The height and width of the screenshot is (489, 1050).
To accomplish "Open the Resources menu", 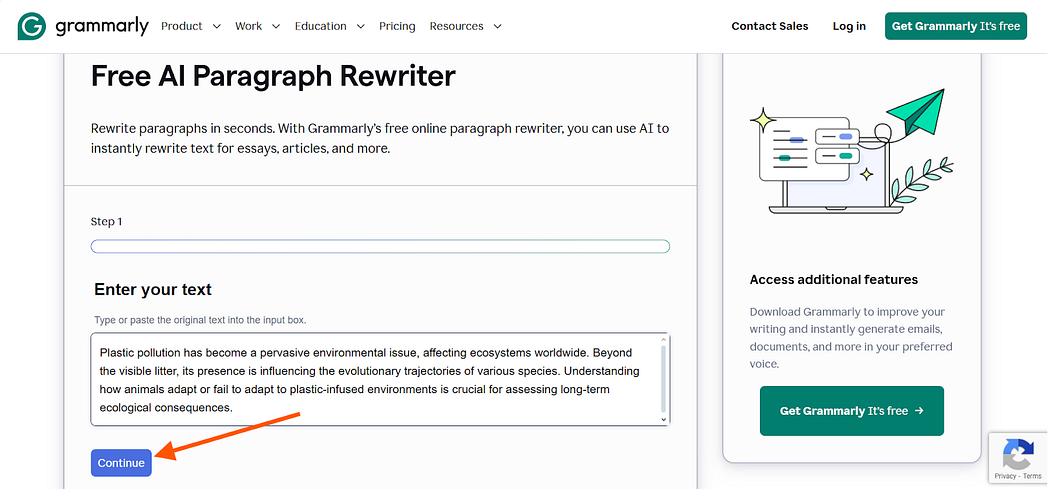I will click(x=457, y=26).
